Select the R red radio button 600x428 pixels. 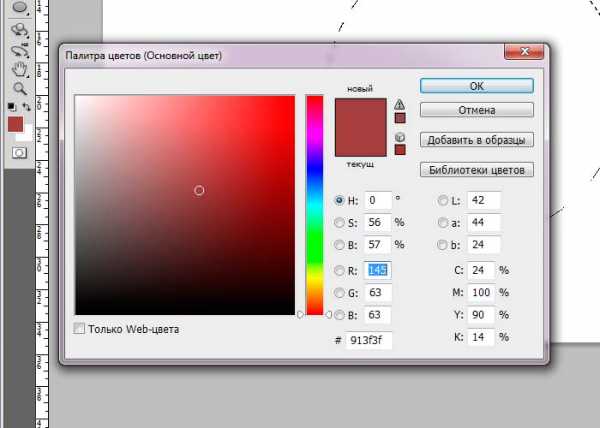pyautogui.click(x=339, y=270)
